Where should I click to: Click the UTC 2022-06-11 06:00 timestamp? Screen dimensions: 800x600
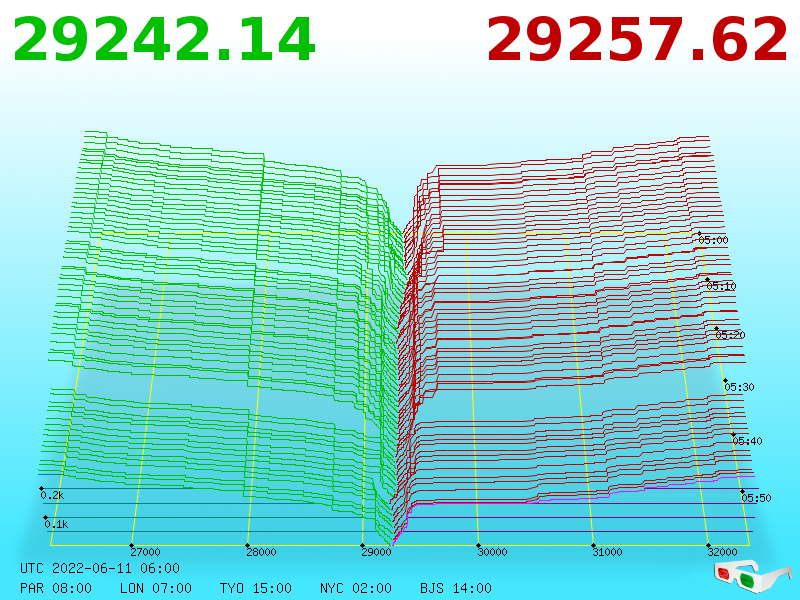click(x=100, y=568)
